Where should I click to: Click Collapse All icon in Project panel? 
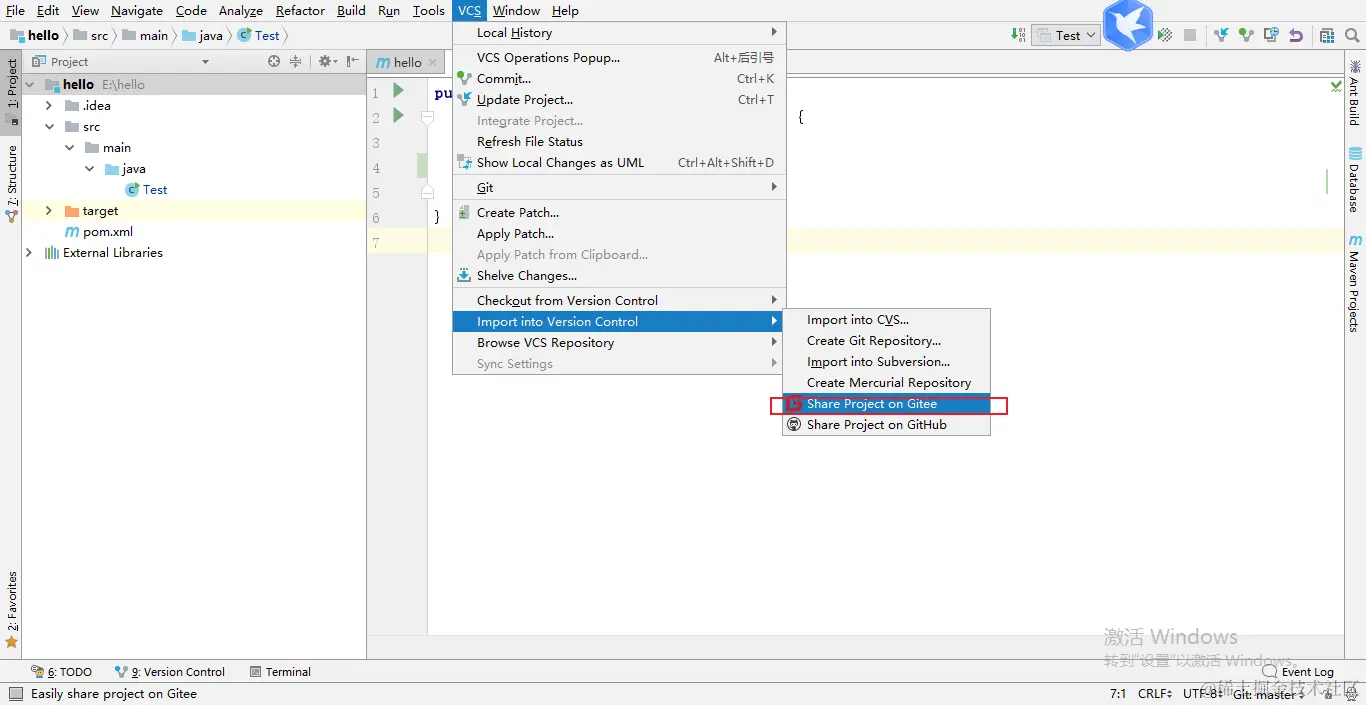(296, 61)
